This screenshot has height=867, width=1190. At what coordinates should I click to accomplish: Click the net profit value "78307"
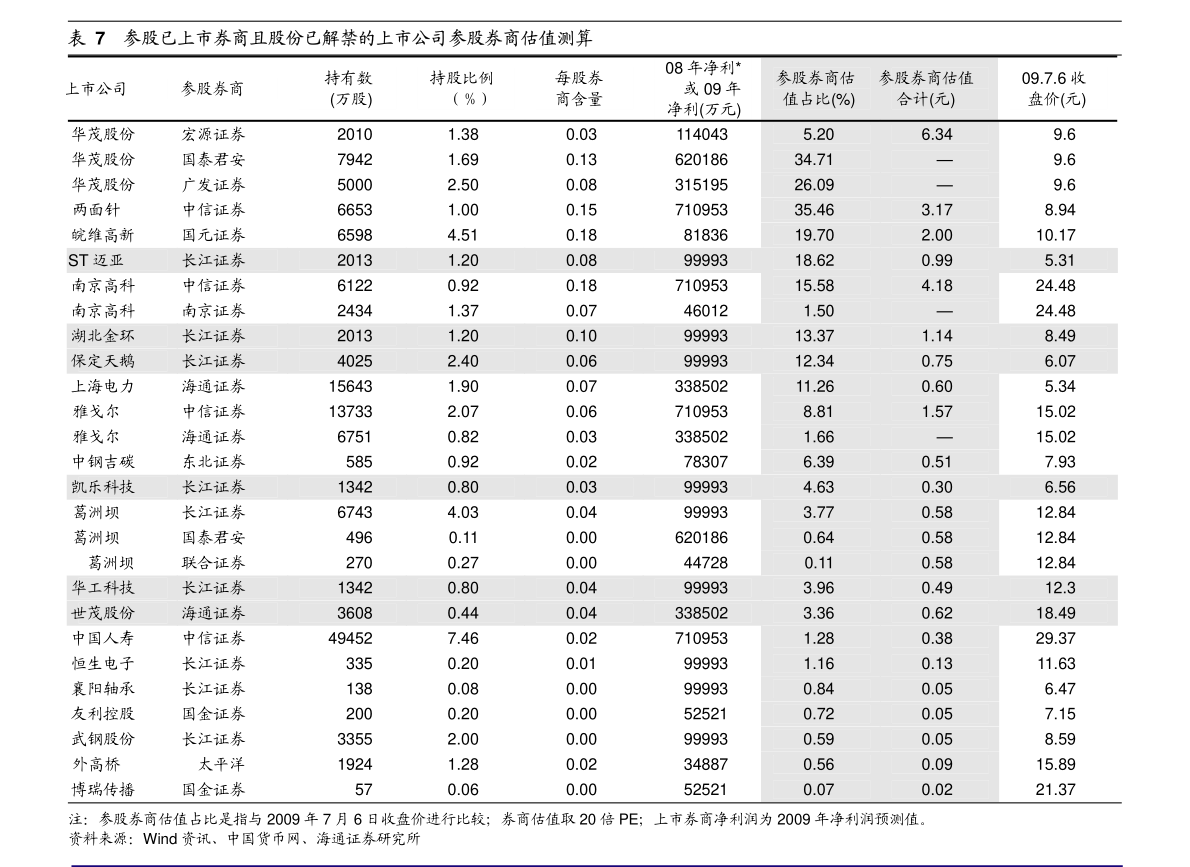pyautogui.click(x=705, y=462)
